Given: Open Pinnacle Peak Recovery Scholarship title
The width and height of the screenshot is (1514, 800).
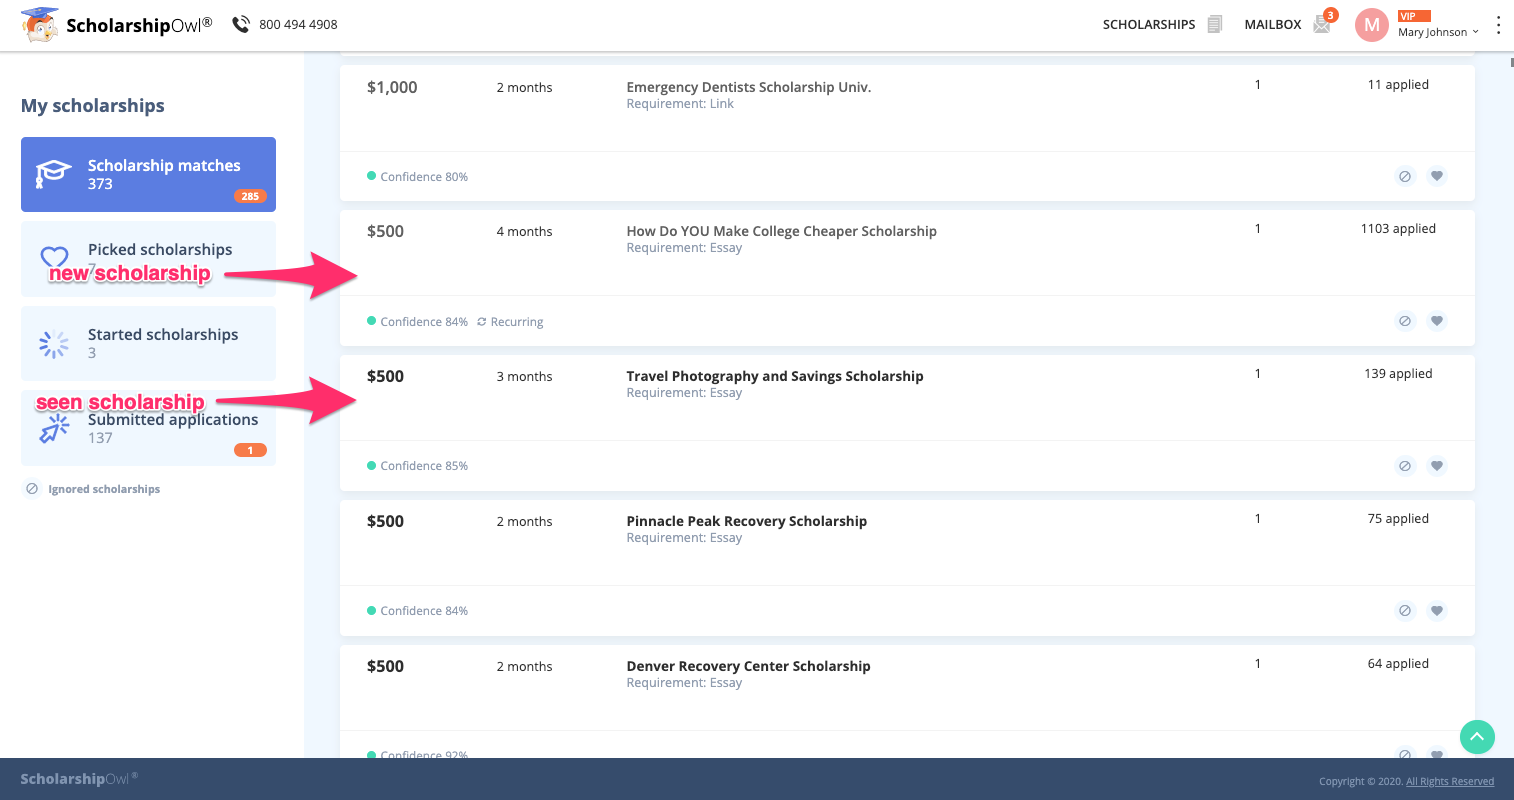Looking at the screenshot, I should point(747,521).
